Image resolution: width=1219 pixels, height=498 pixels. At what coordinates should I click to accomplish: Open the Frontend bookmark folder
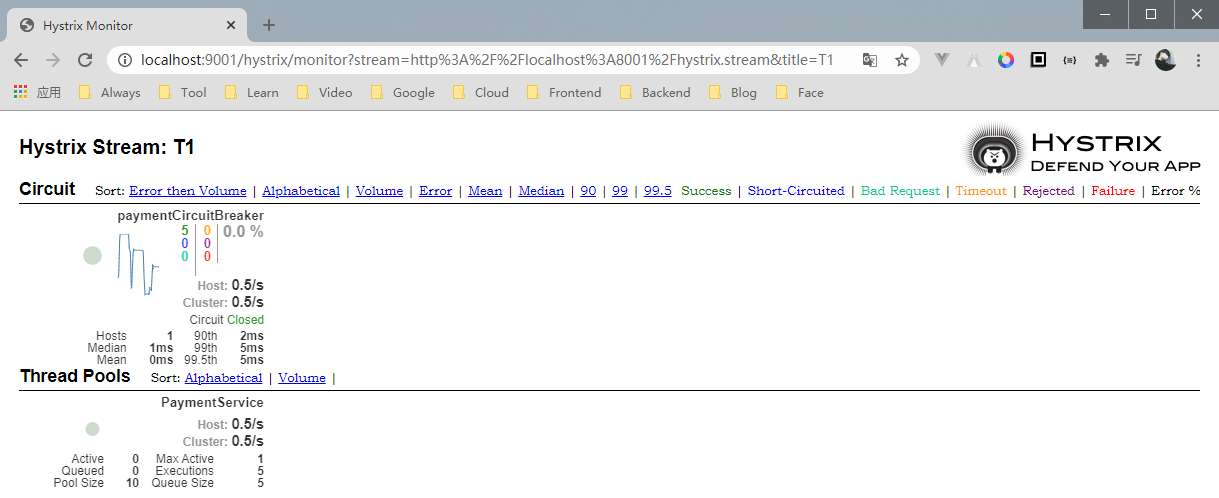click(564, 92)
